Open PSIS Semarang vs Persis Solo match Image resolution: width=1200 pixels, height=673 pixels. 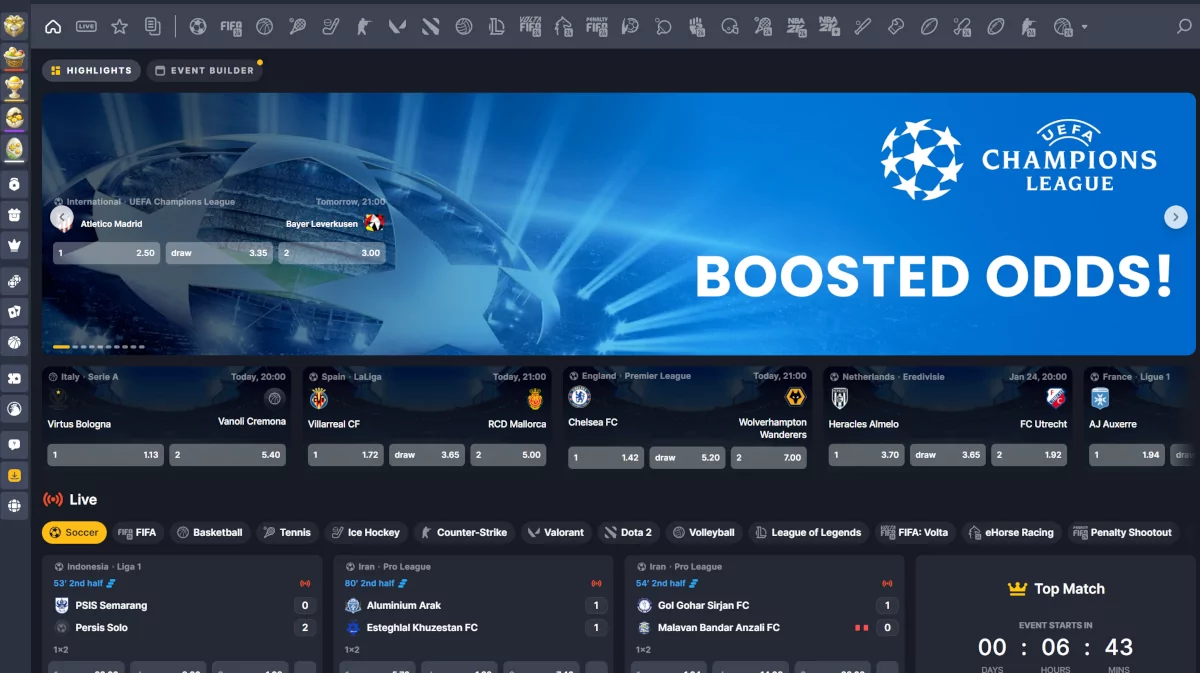click(x=181, y=616)
